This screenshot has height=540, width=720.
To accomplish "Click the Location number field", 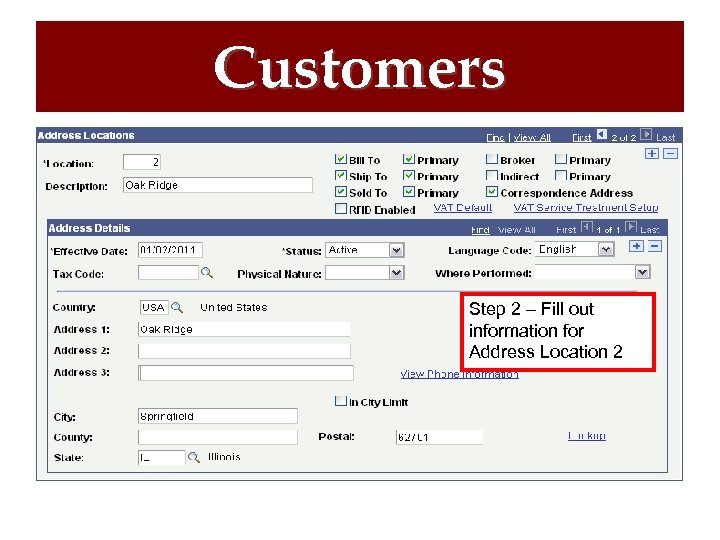I will click(141, 162).
